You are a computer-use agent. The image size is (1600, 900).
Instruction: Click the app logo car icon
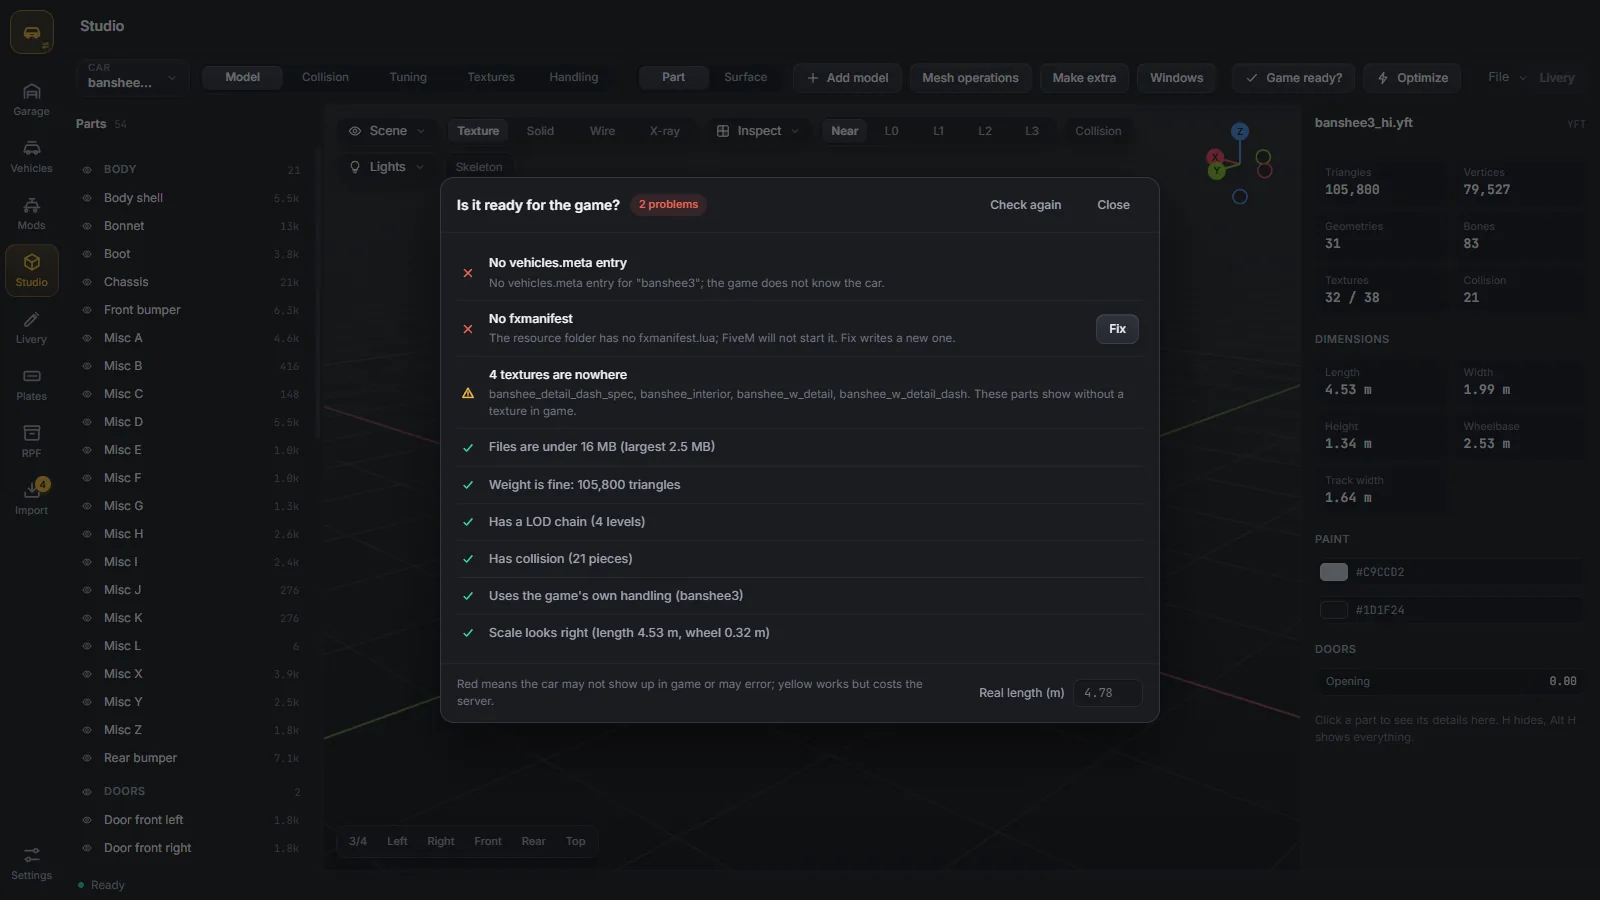click(x=32, y=33)
